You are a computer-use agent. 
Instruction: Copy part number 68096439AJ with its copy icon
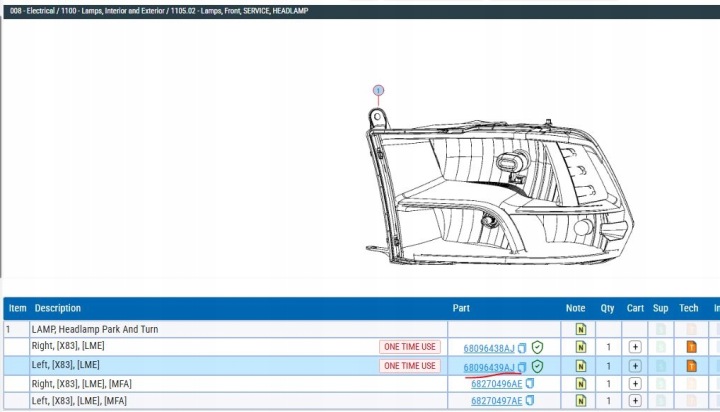tap(522, 367)
